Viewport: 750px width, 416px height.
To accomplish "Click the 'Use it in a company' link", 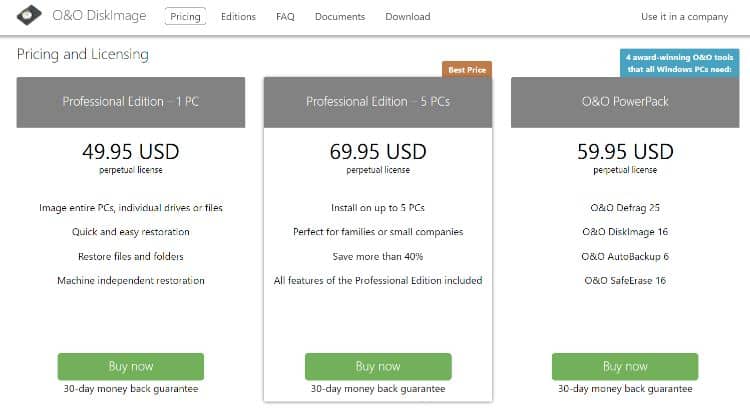I will click(x=683, y=17).
